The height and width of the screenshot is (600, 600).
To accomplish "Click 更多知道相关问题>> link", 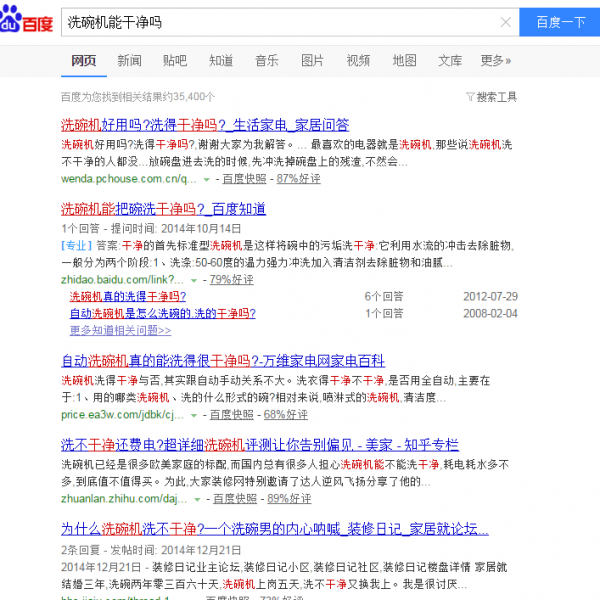I will (120, 330).
